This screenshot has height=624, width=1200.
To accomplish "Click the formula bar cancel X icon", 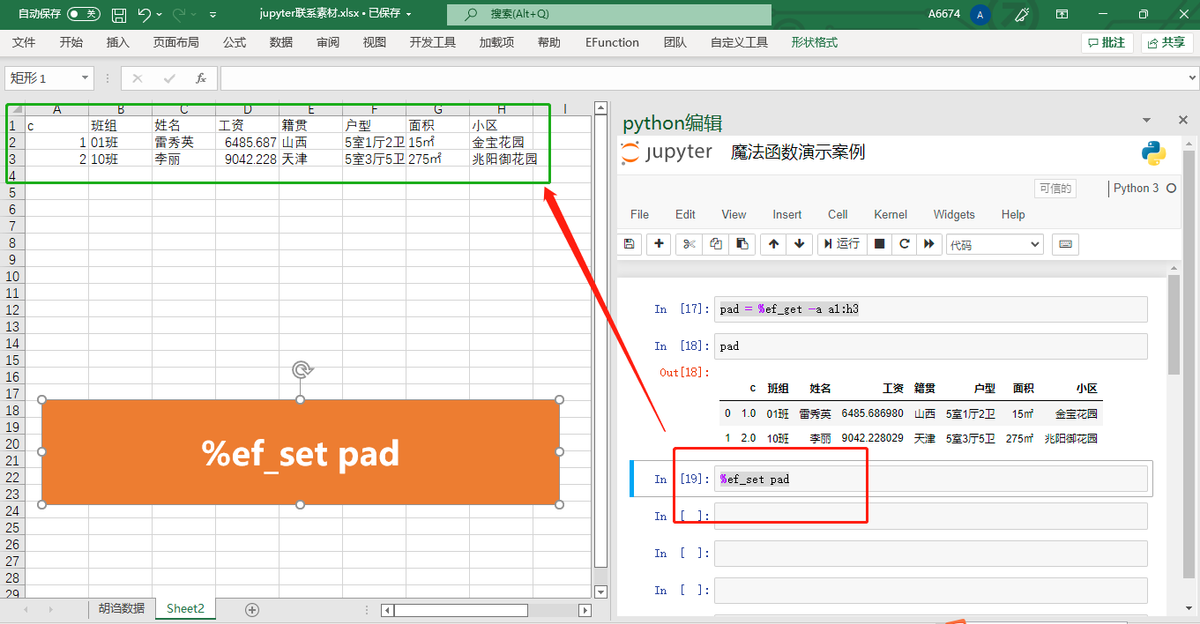I will coord(137,78).
